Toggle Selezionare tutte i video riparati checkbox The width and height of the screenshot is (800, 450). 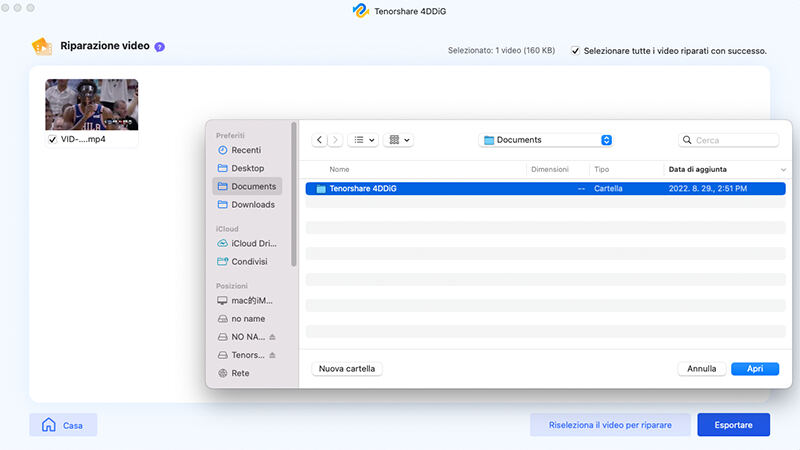[575, 51]
